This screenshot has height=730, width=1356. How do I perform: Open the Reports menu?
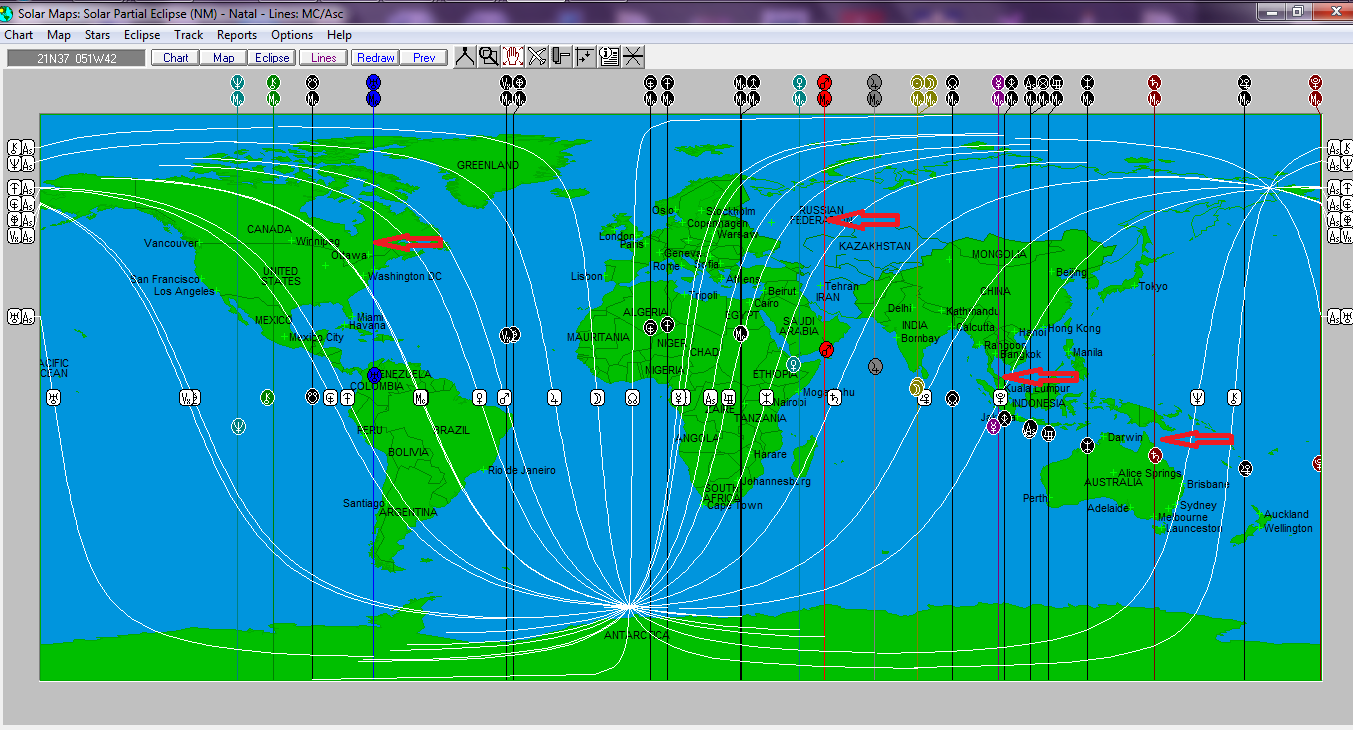tap(237, 35)
